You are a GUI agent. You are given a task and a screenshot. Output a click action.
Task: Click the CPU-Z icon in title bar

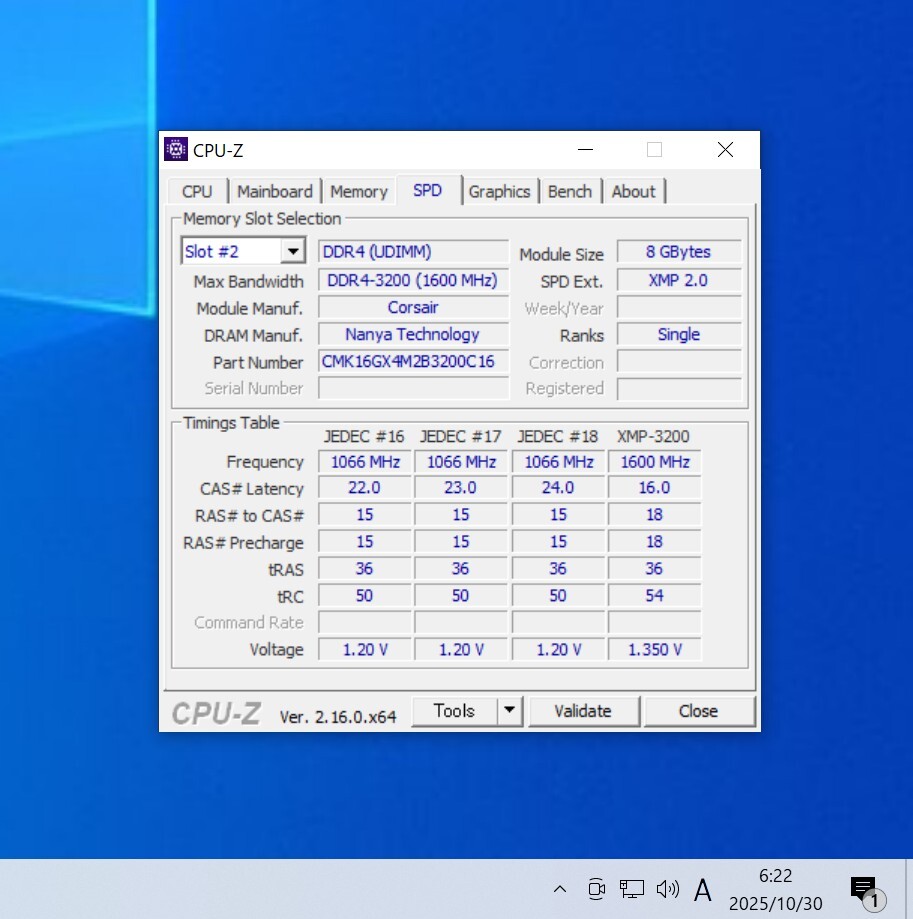tap(176, 150)
